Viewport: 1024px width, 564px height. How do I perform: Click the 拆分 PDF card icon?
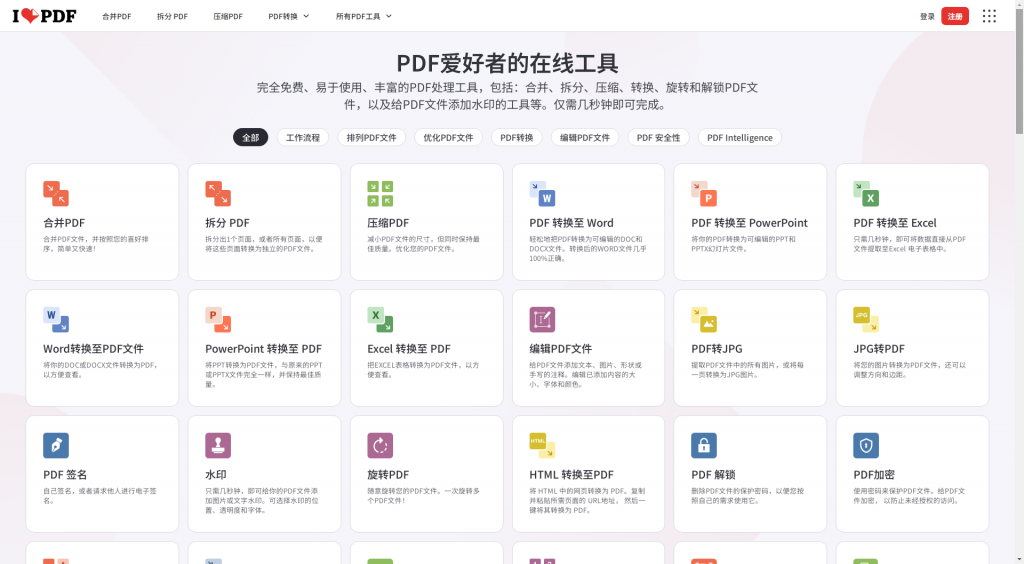pos(218,193)
